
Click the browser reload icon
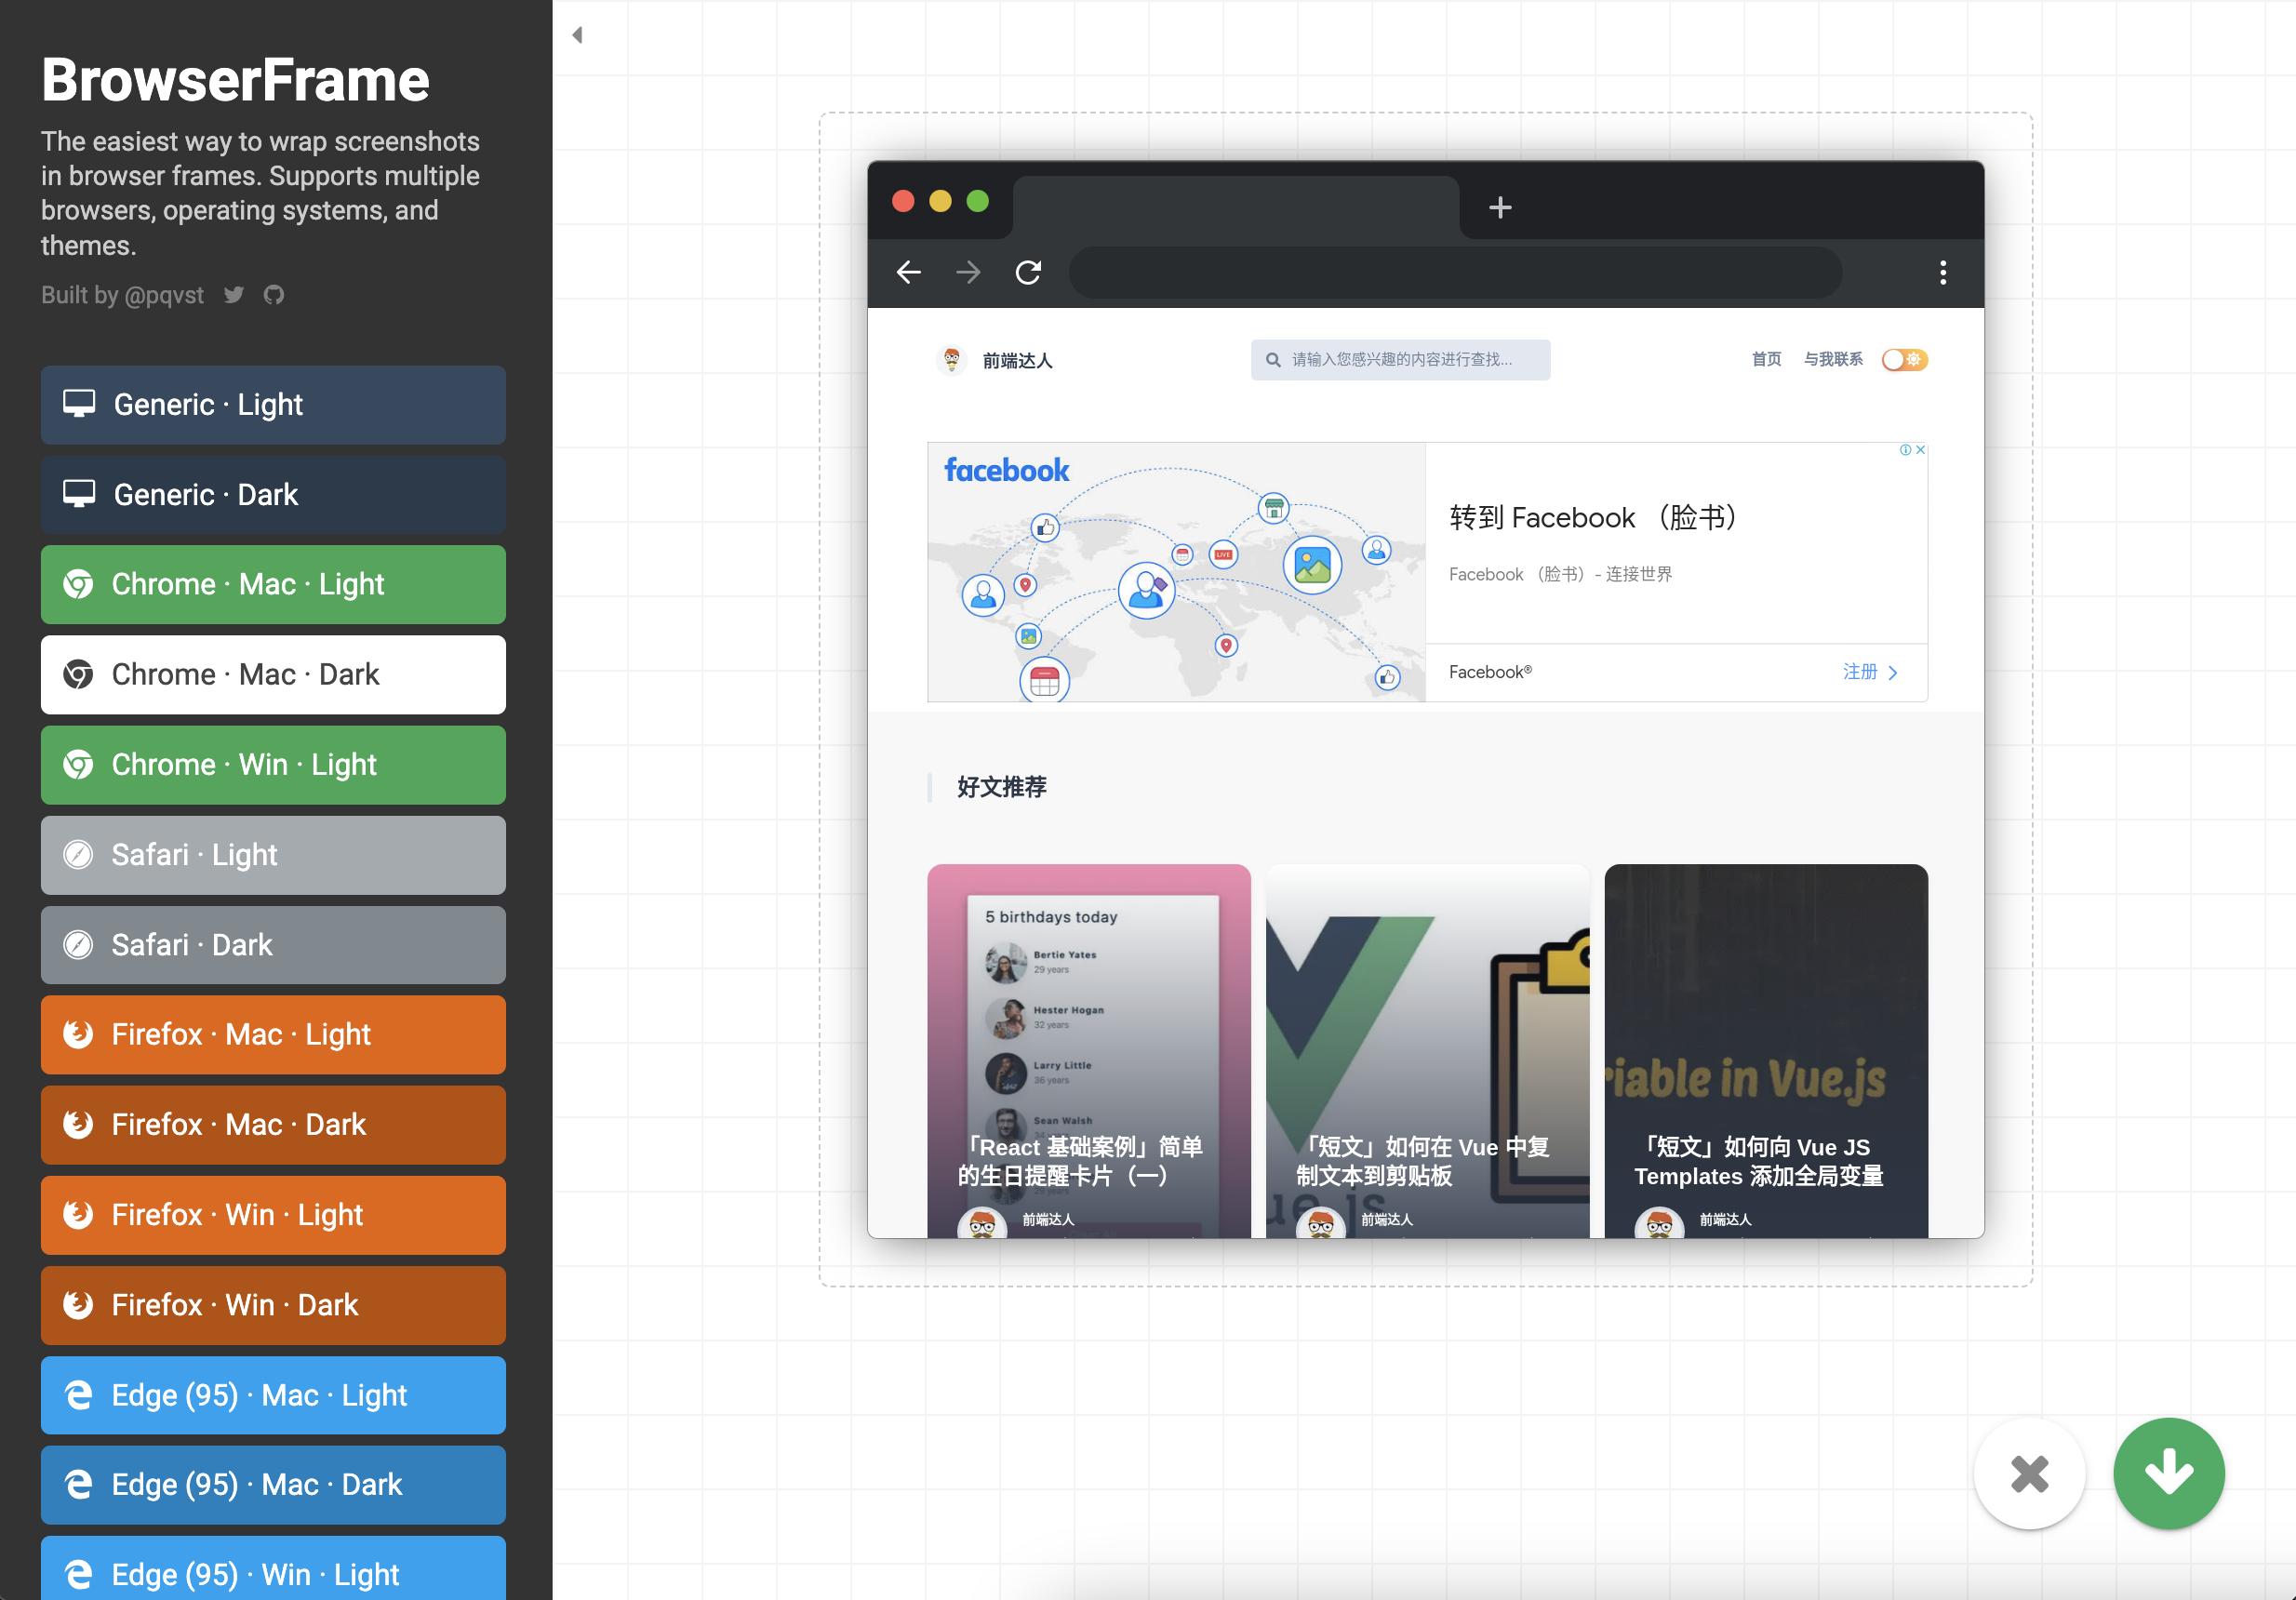pyautogui.click(x=1028, y=272)
